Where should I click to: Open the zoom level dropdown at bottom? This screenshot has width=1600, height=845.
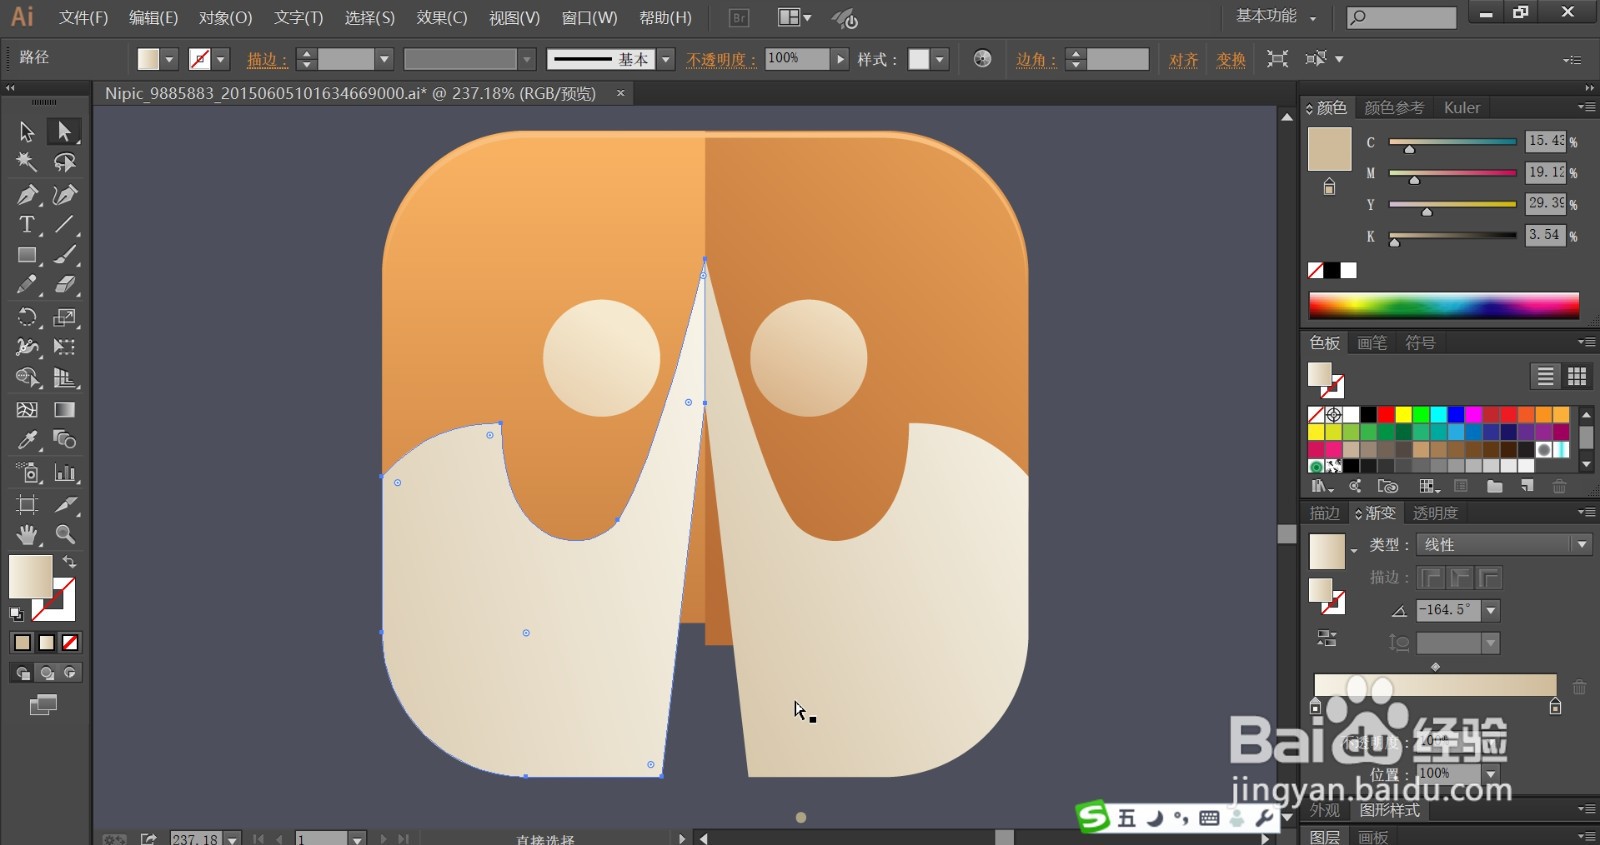click(232, 839)
